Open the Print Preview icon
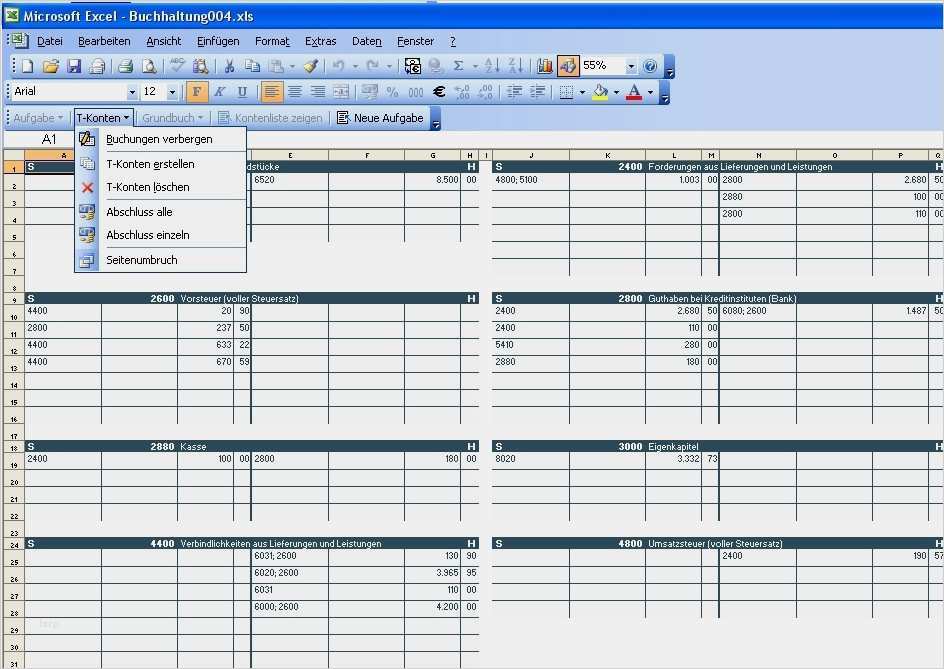944x669 pixels. click(x=149, y=66)
